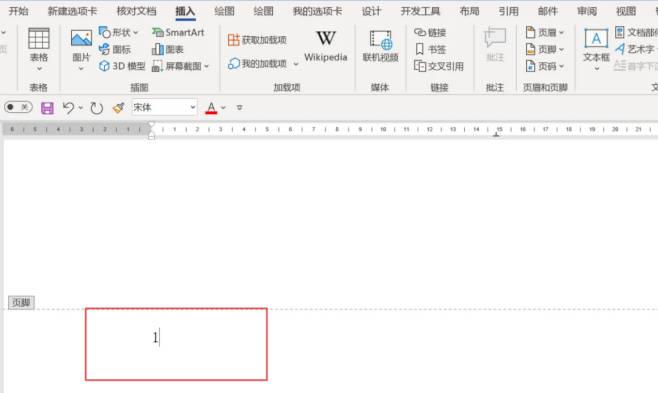The height and width of the screenshot is (393, 658).
Task: Switch to the 开发工具 tab
Action: click(420, 11)
